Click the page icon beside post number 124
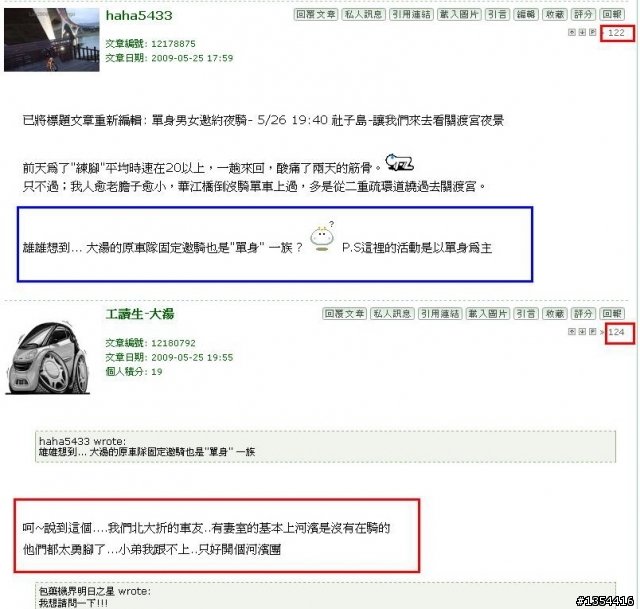Image resolution: width=640 pixels, height=609 pixels. 593,331
